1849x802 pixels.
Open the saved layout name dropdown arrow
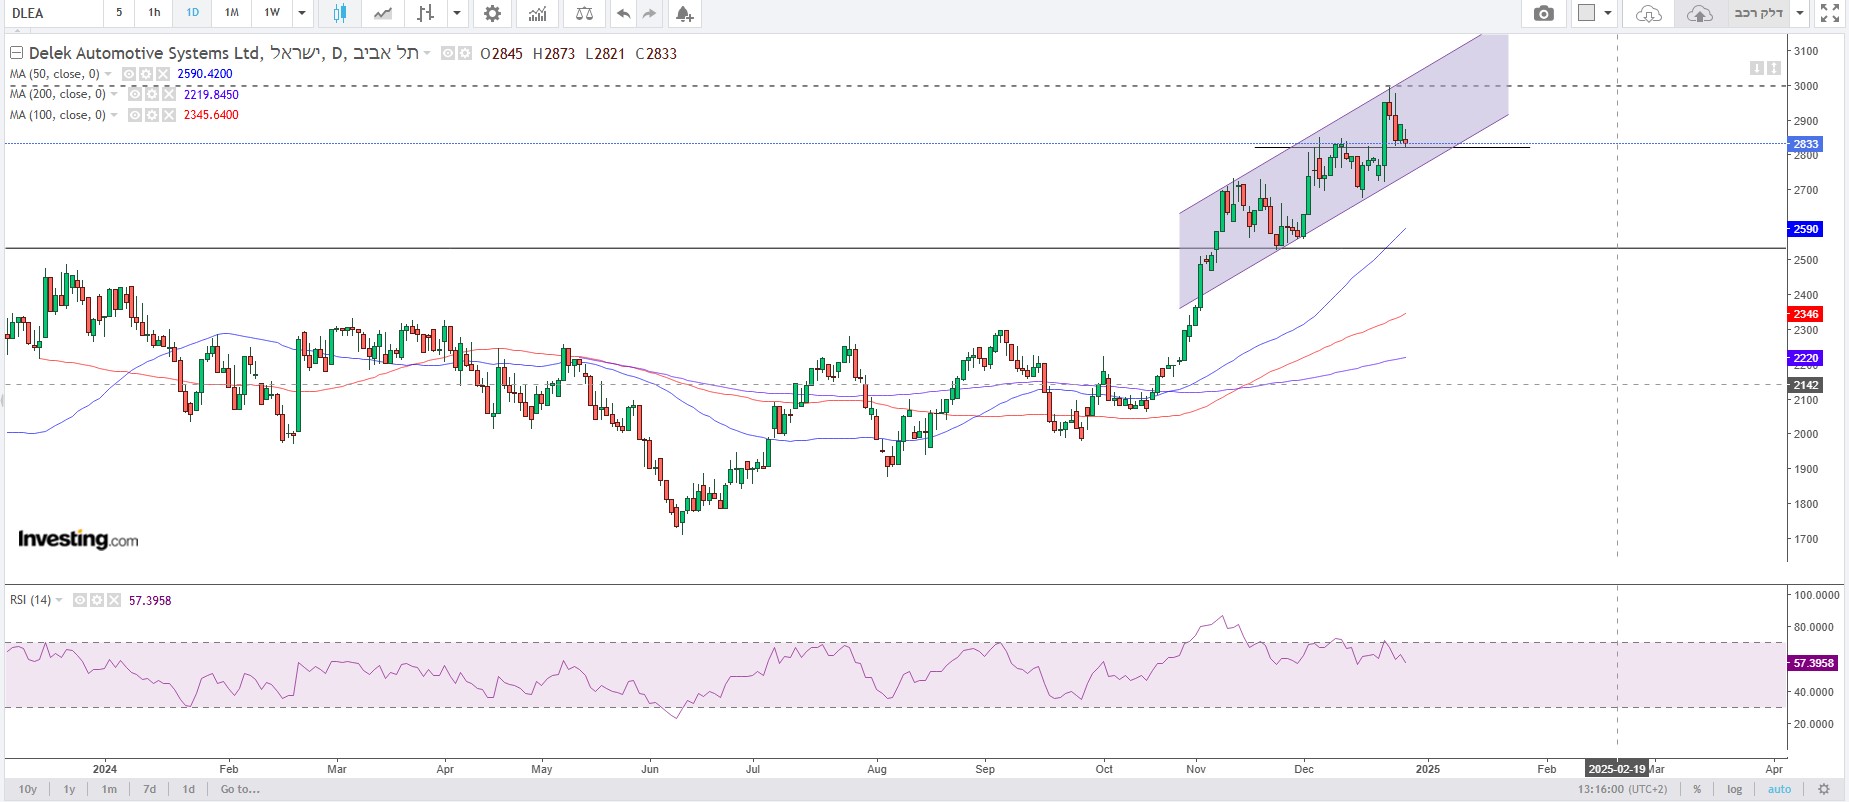[1800, 13]
